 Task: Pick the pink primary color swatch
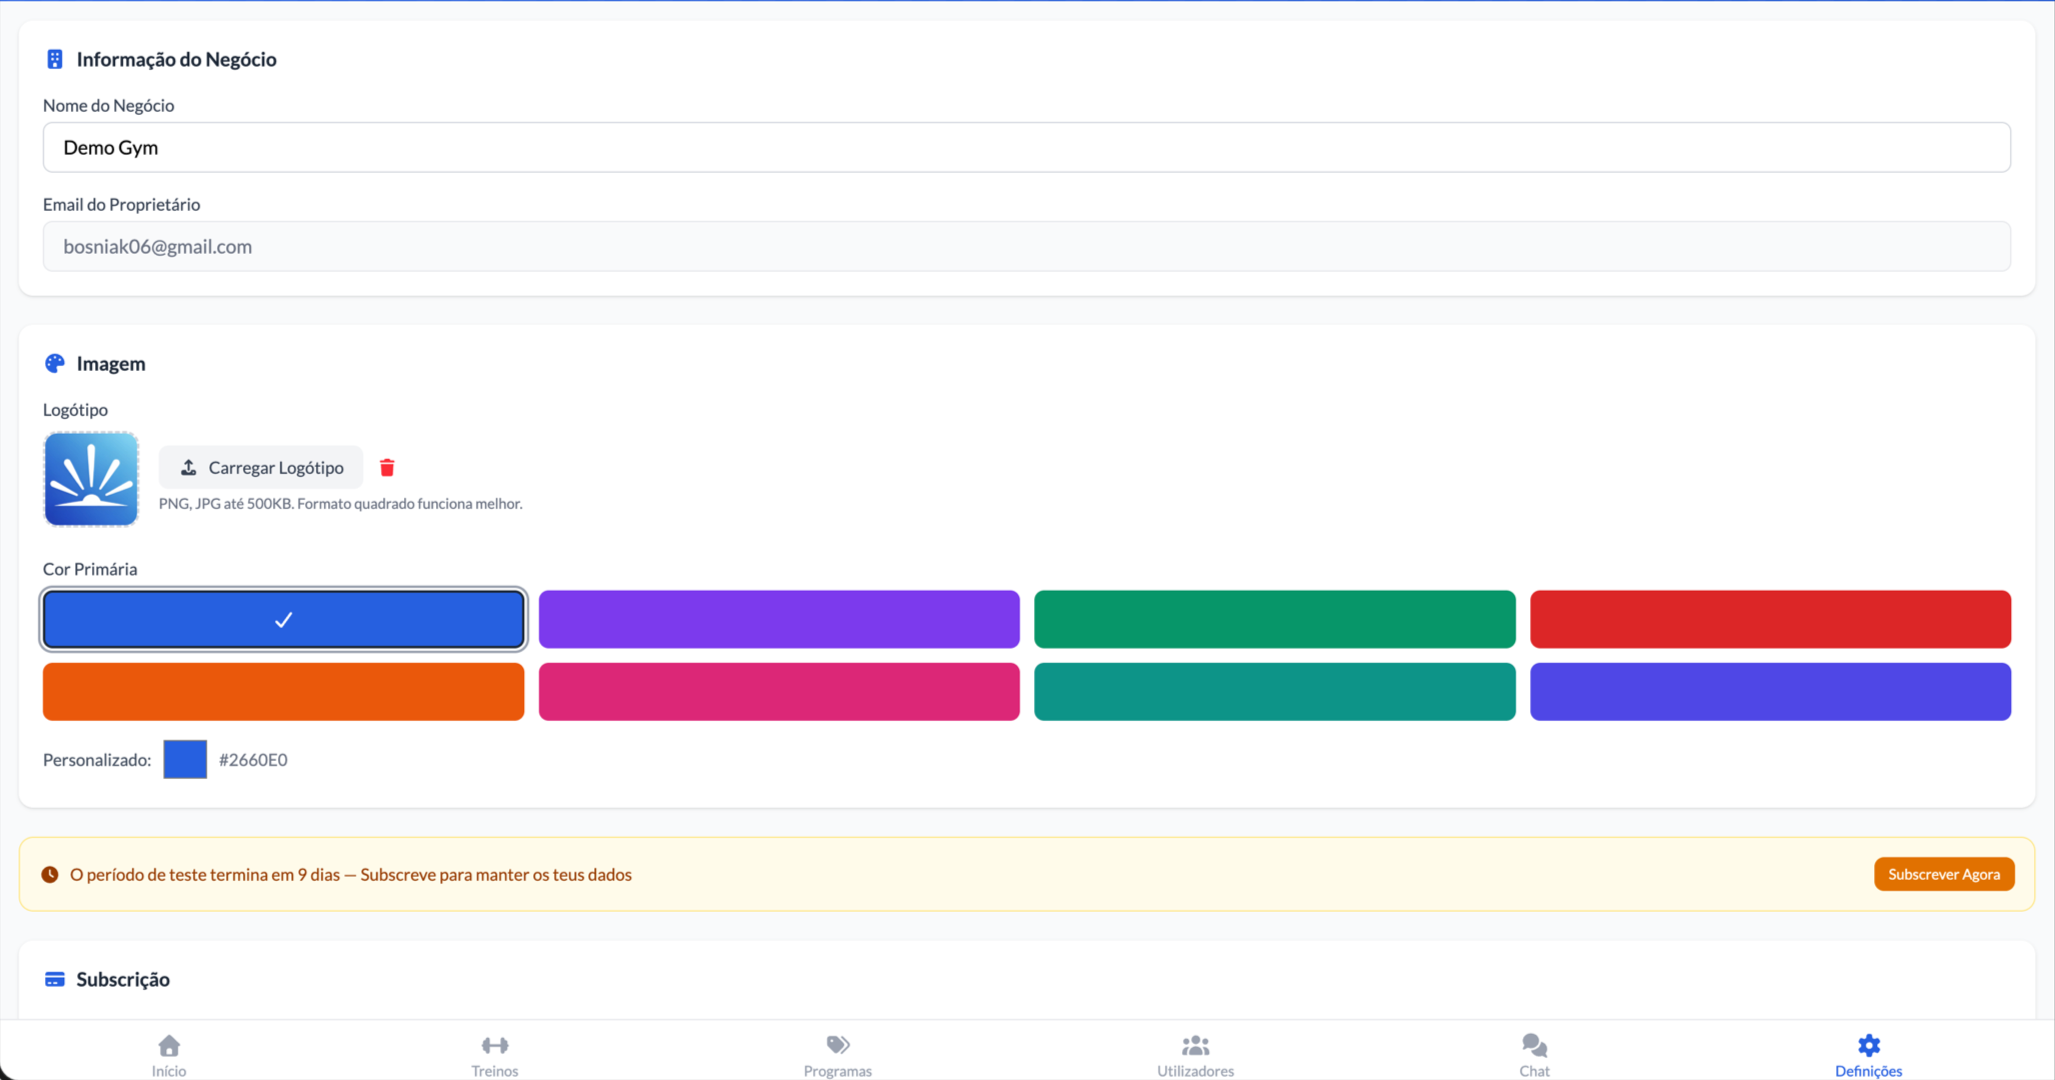(x=779, y=691)
